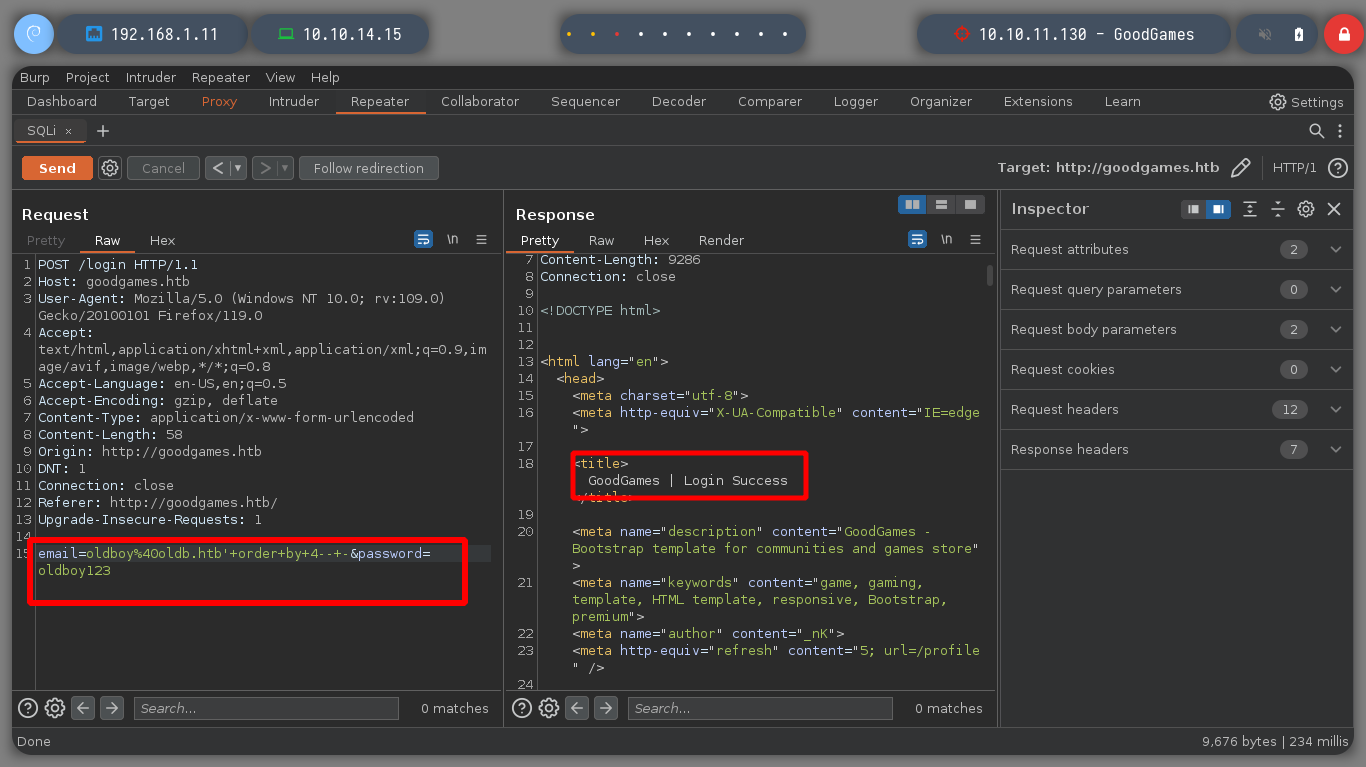Jump to next request search match

point(112,708)
